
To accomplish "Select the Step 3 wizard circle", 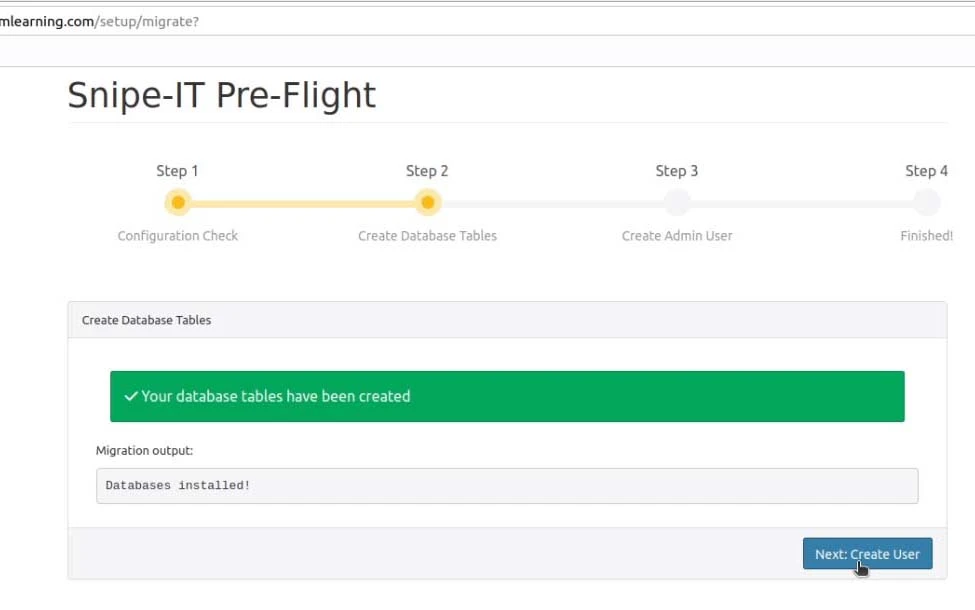I will pos(677,203).
